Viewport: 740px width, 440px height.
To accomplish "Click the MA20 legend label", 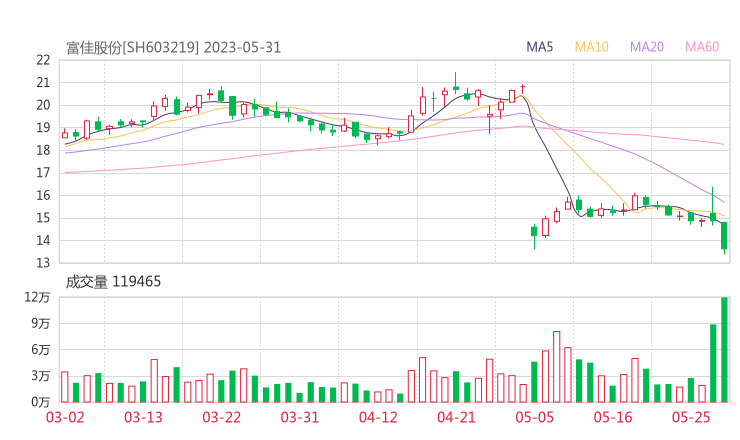I will (x=647, y=47).
